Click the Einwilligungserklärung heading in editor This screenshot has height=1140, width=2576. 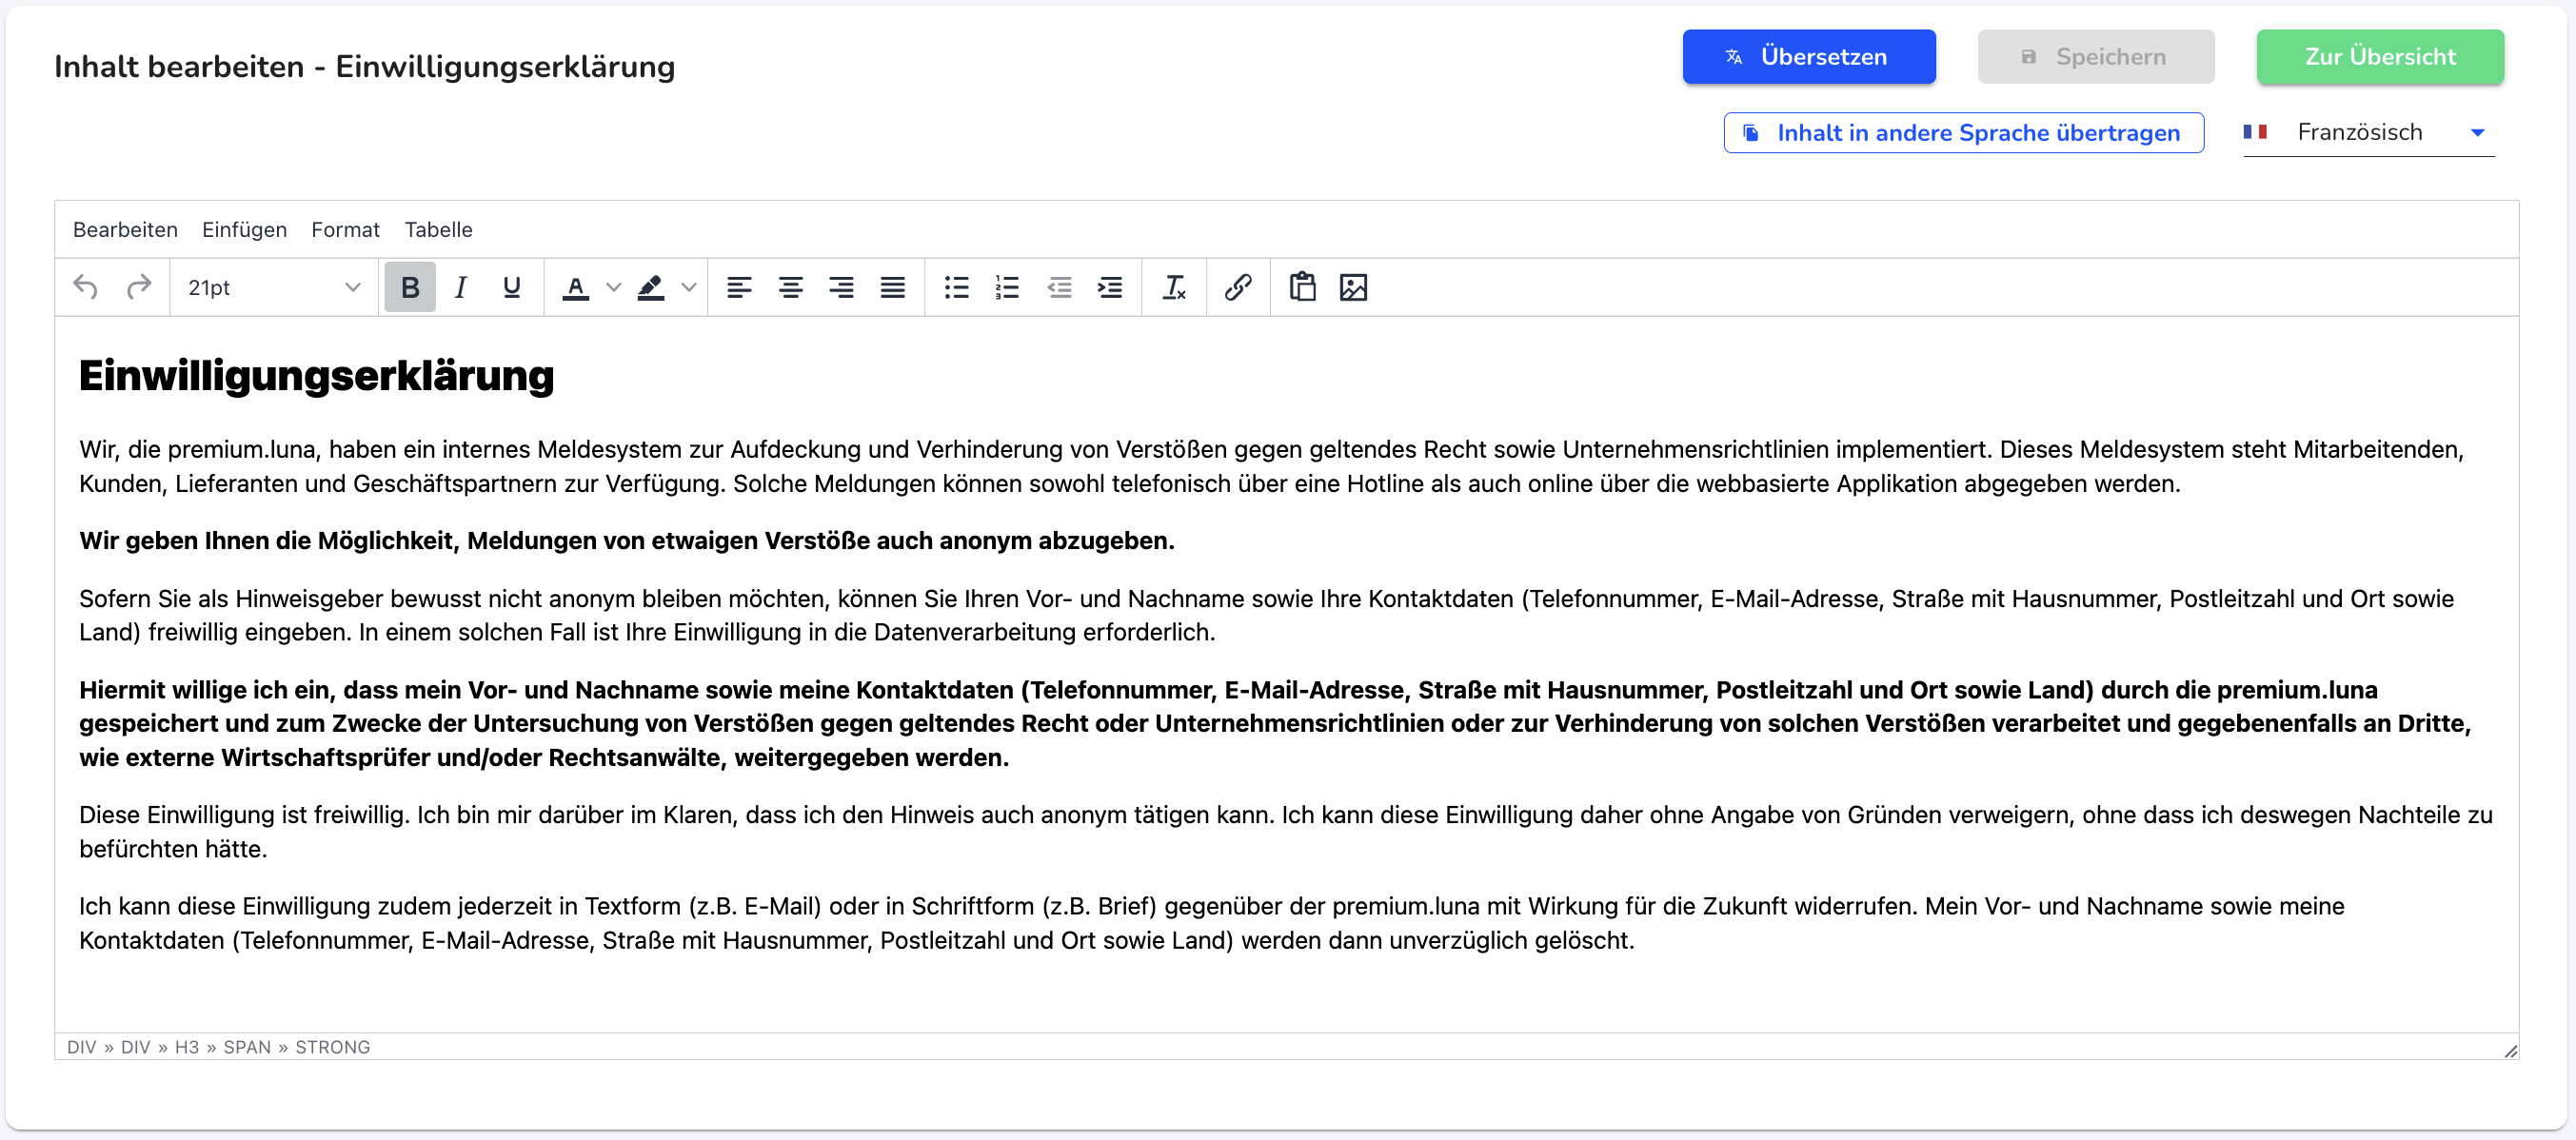(x=316, y=376)
